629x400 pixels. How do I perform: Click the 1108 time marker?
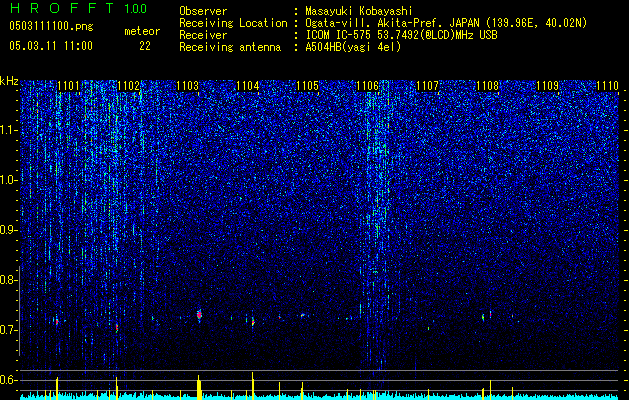click(x=487, y=86)
